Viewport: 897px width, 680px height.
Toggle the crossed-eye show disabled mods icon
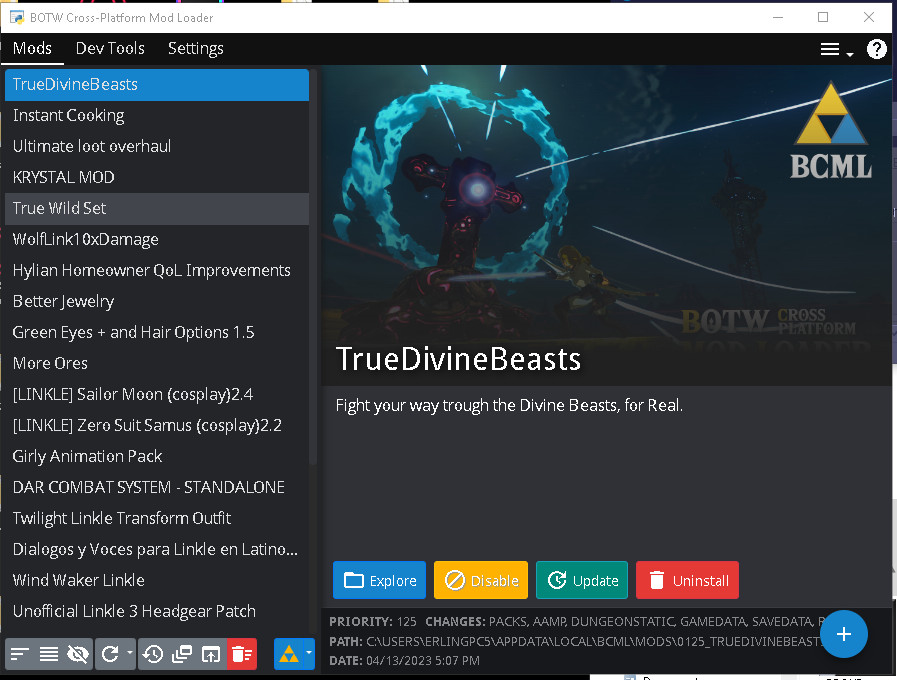77,654
